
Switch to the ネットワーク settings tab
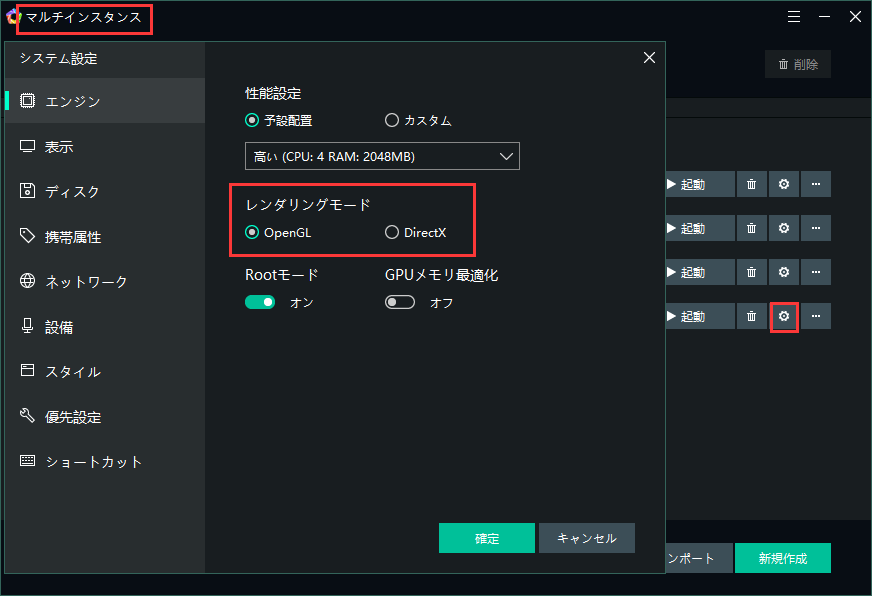[x=87, y=282]
